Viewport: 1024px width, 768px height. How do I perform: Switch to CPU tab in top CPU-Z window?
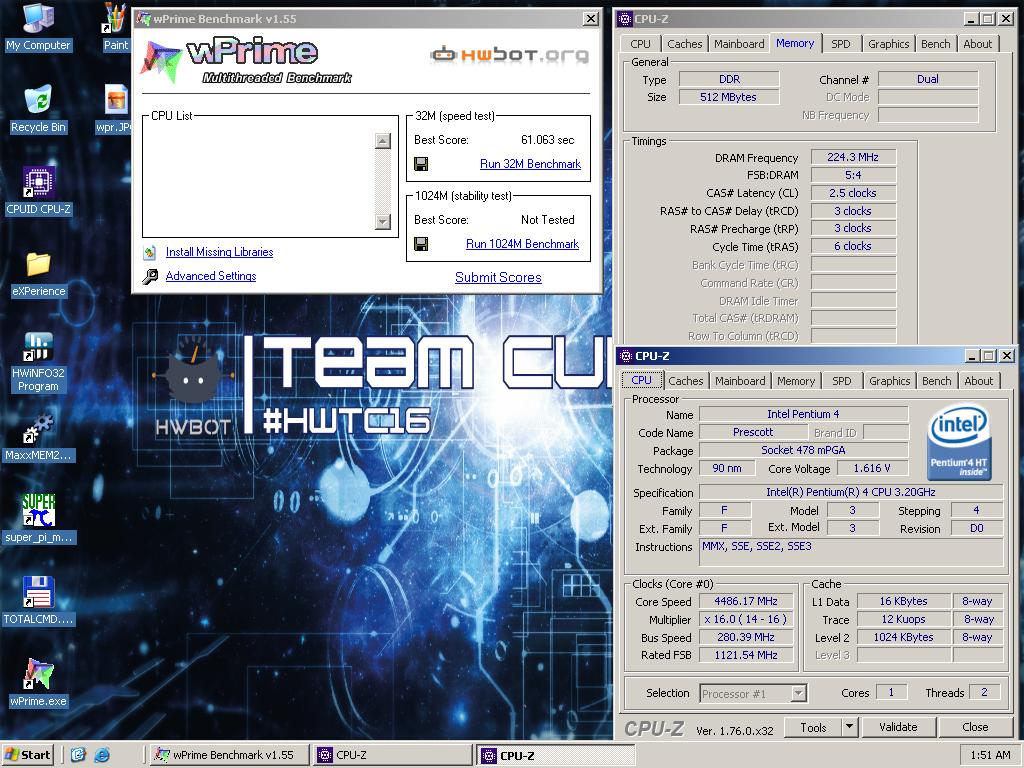point(641,44)
